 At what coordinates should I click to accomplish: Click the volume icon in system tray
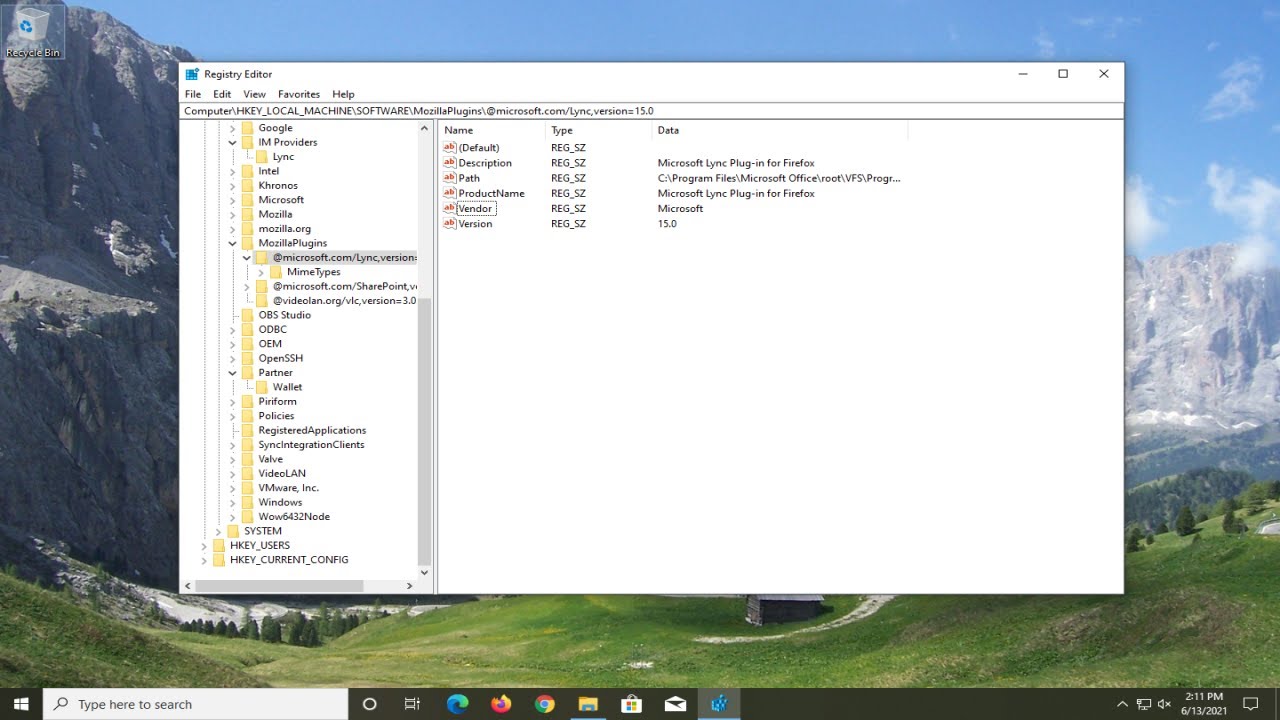(x=1164, y=704)
